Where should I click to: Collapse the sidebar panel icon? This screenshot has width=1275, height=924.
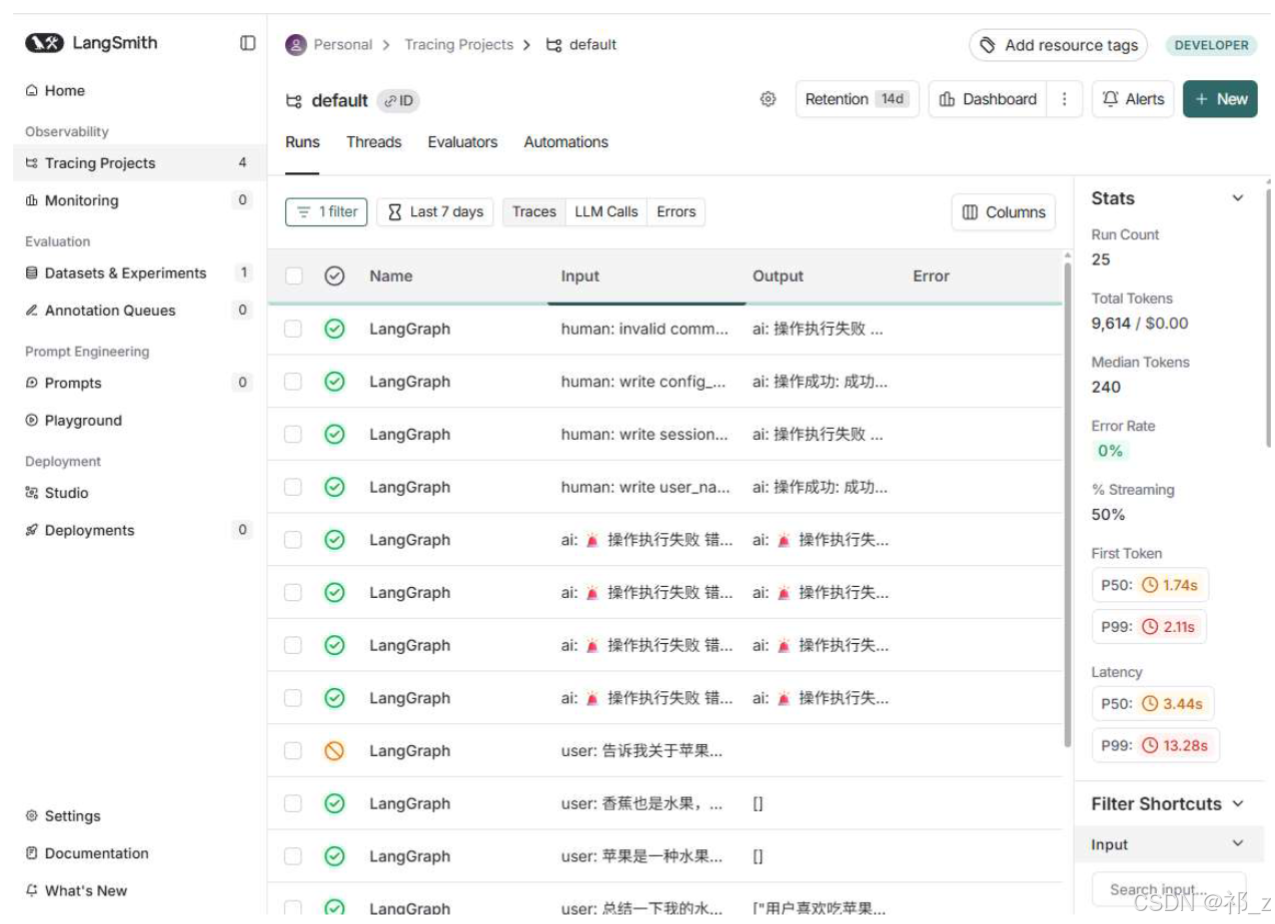(x=247, y=43)
